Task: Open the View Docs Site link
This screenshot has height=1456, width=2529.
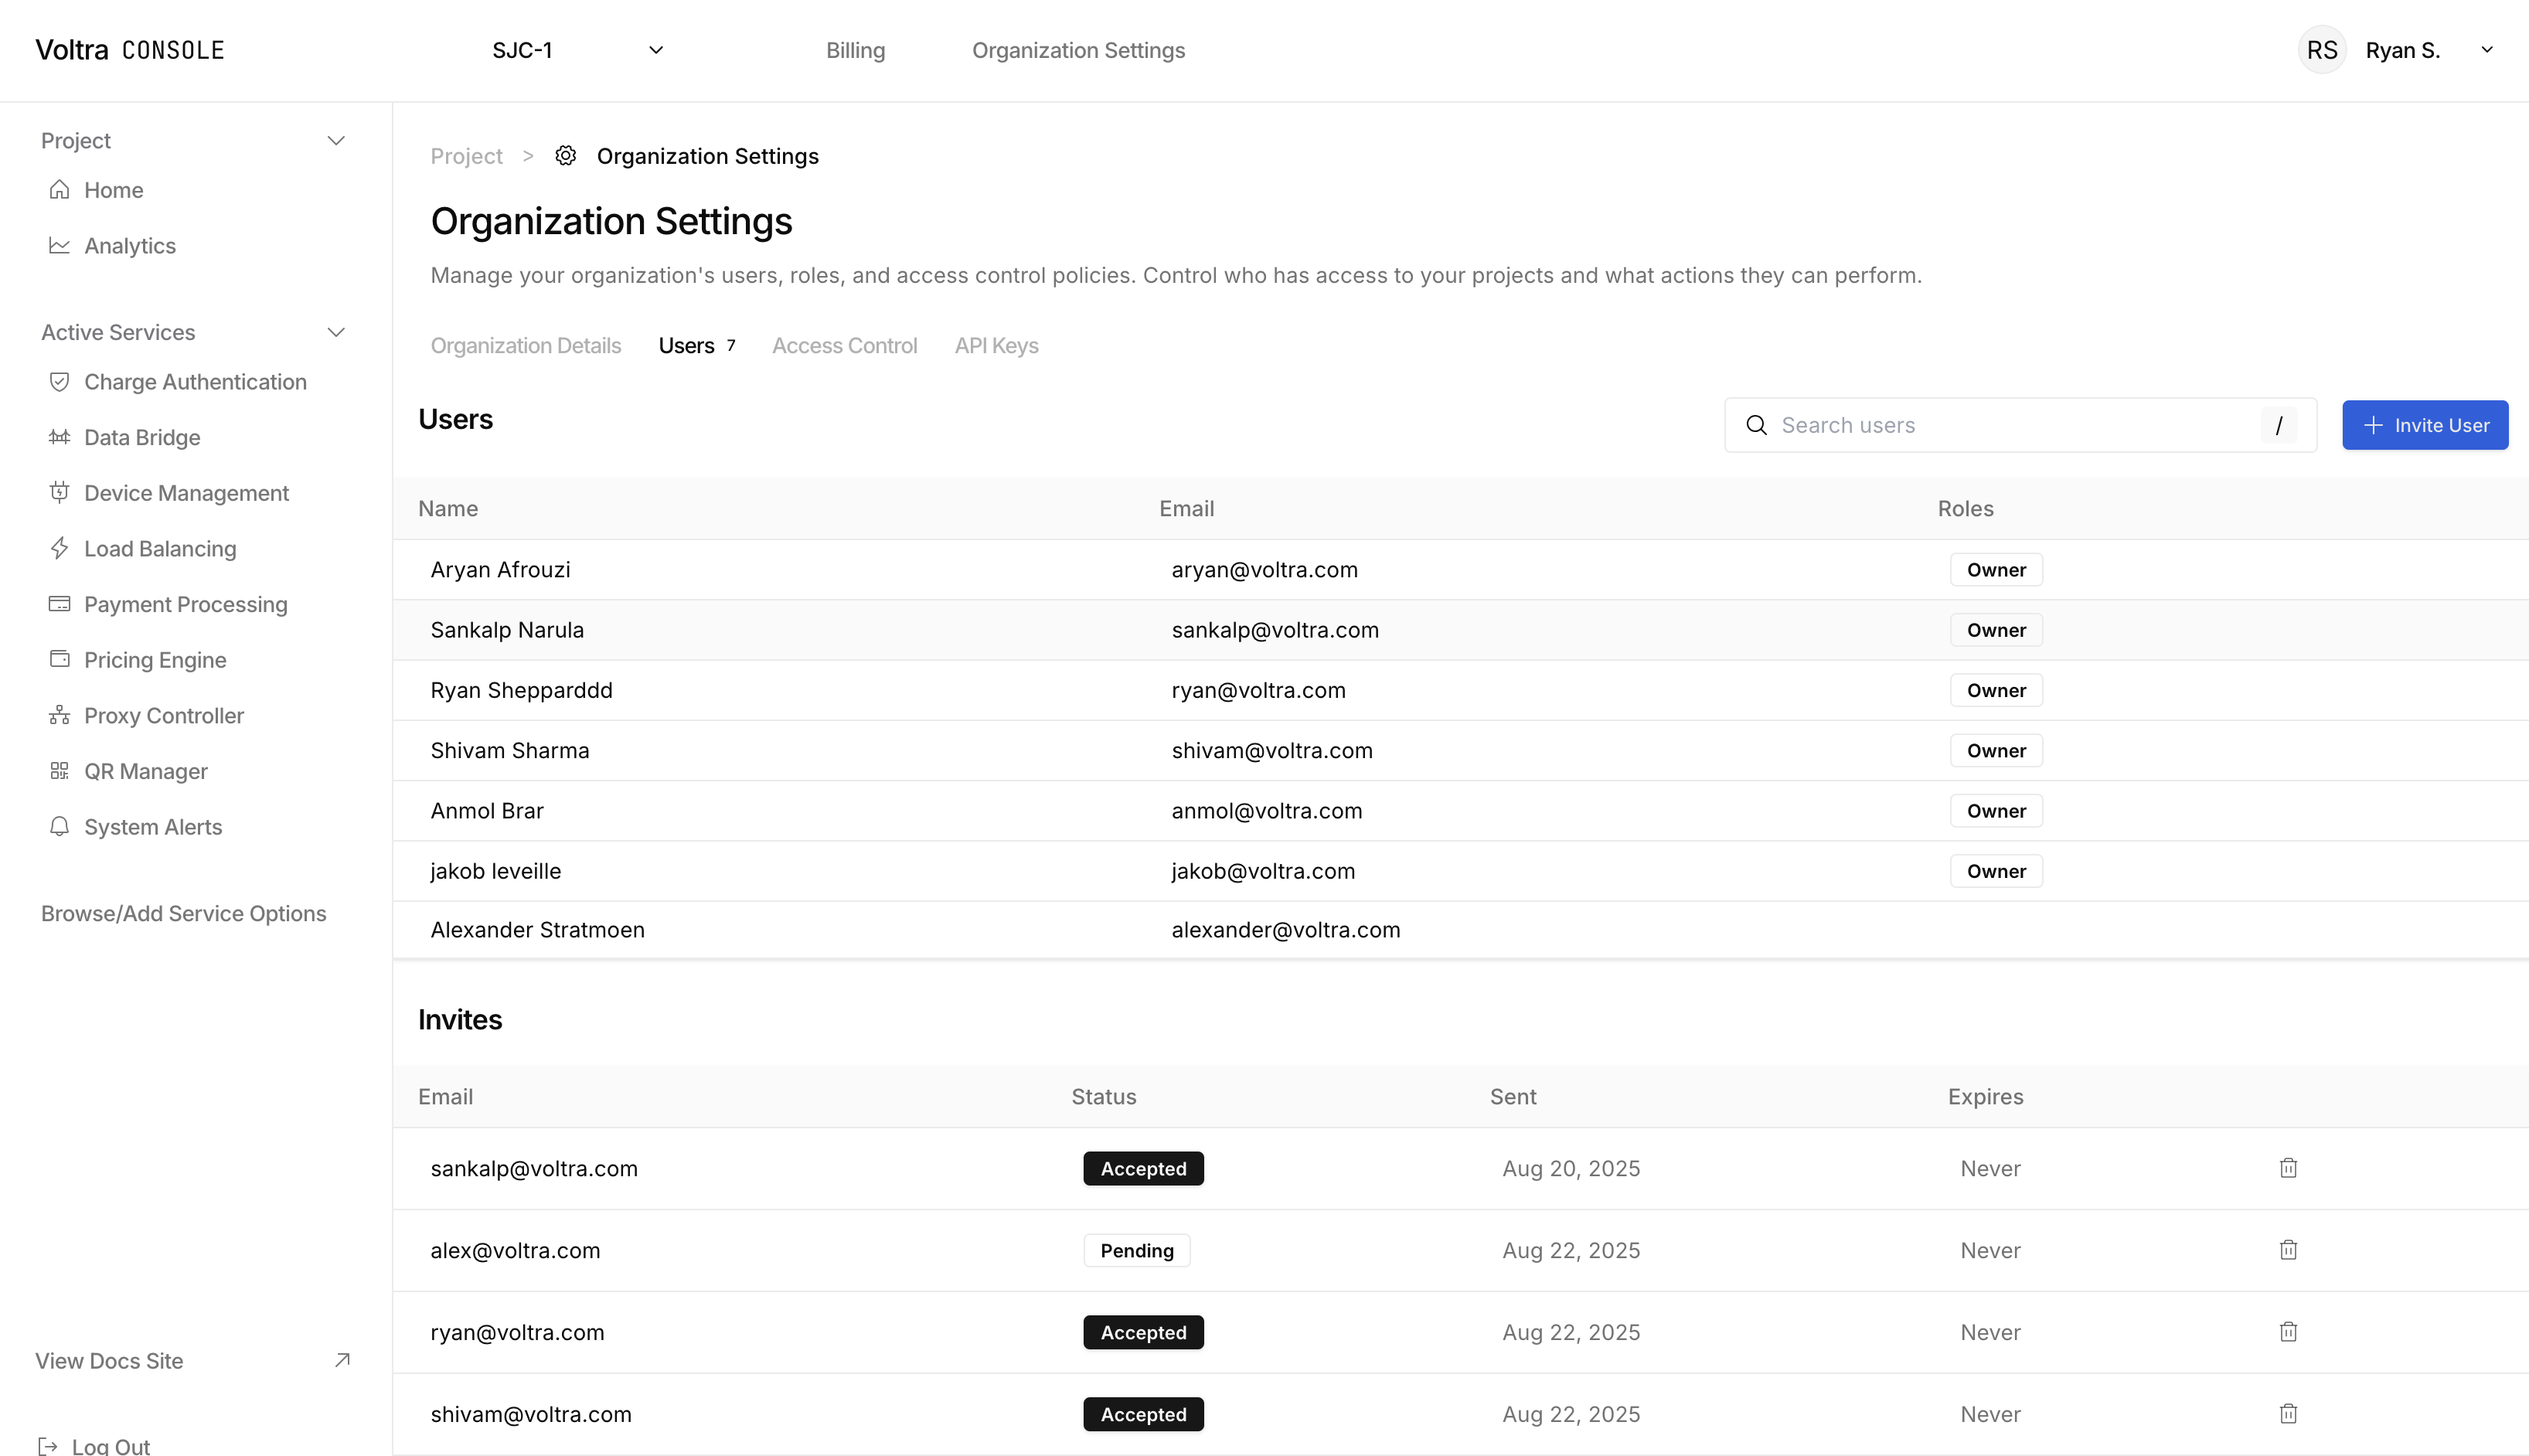Action: [x=108, y=1360]
